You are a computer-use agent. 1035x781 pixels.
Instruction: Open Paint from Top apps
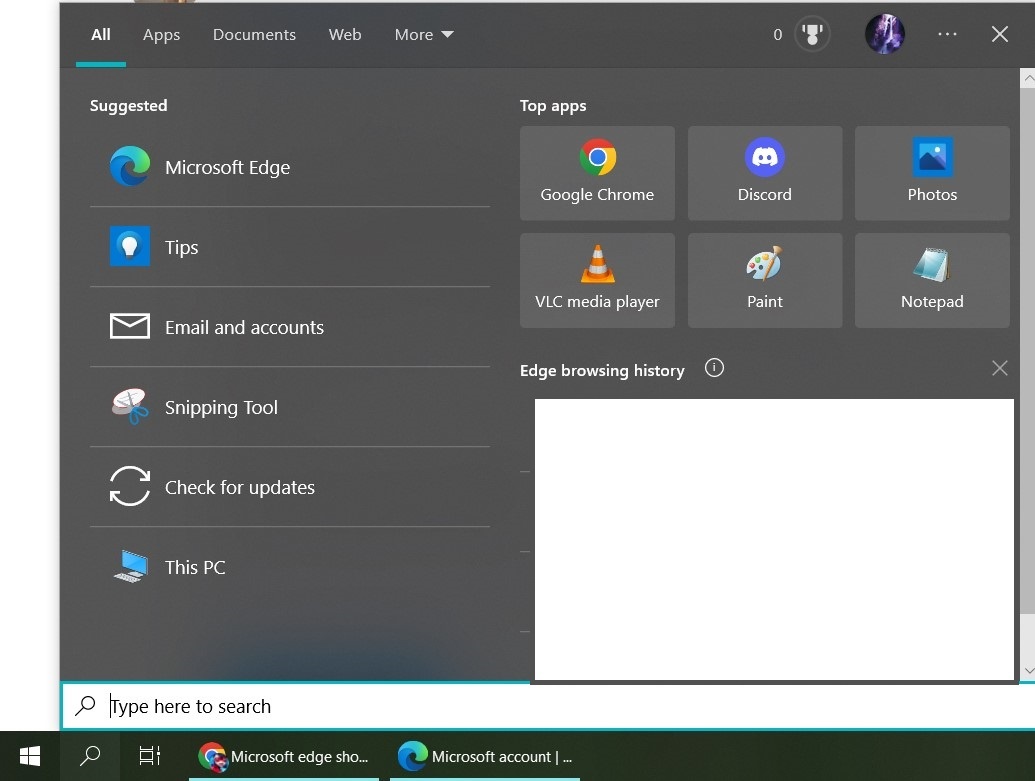(764, 280)
